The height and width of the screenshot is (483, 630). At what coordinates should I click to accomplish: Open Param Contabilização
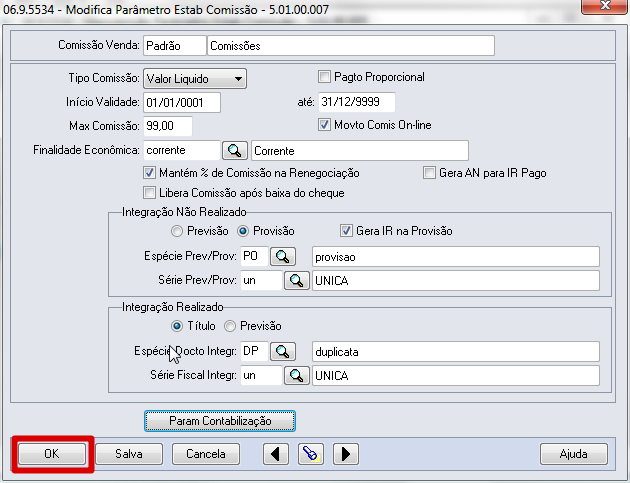pyautogui.click(x=220, y=421)
